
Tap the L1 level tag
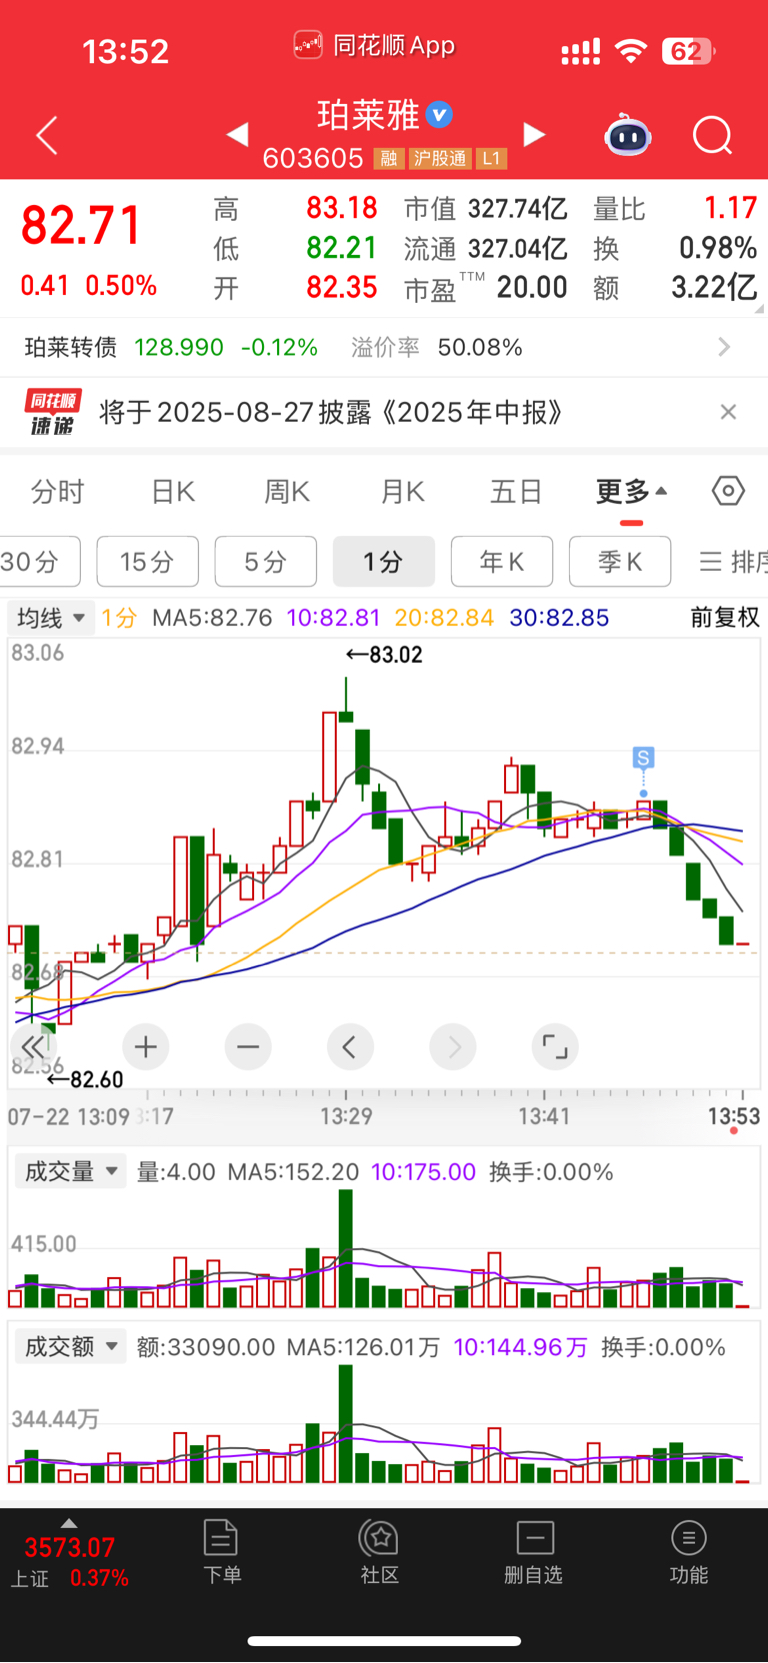coord(491,158)
